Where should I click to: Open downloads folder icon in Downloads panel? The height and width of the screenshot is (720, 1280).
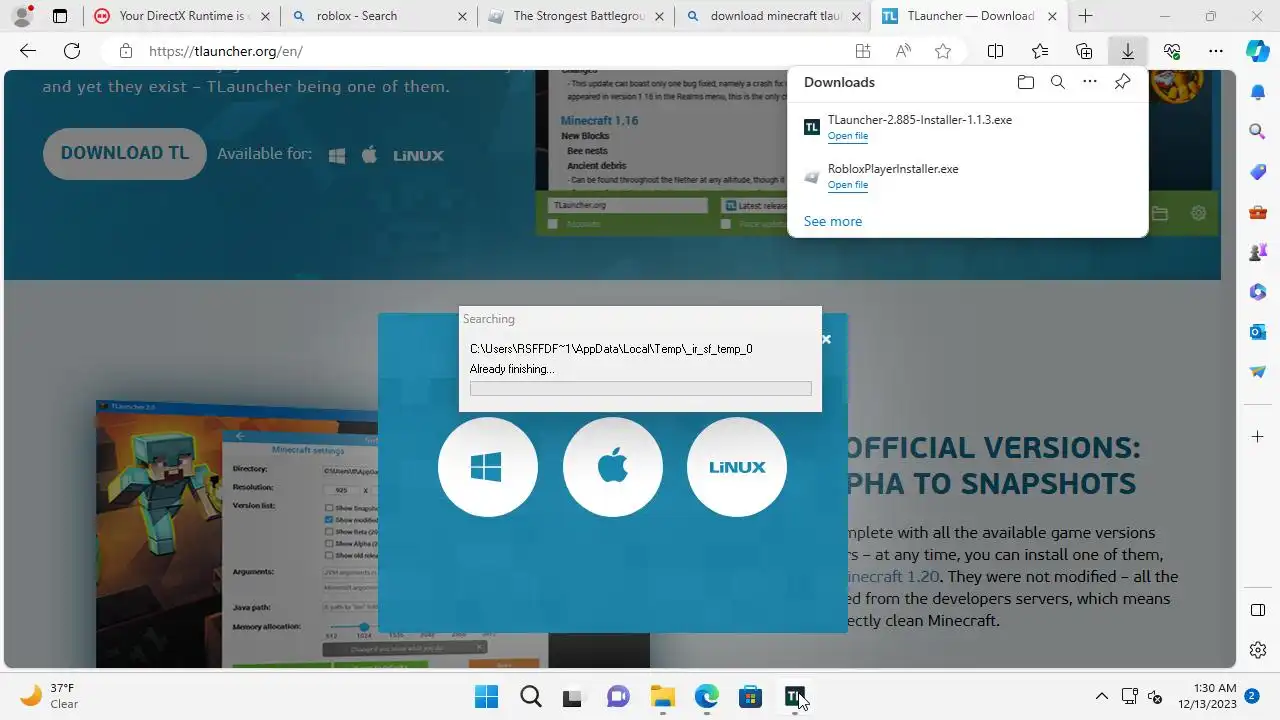coord(1025,82)
